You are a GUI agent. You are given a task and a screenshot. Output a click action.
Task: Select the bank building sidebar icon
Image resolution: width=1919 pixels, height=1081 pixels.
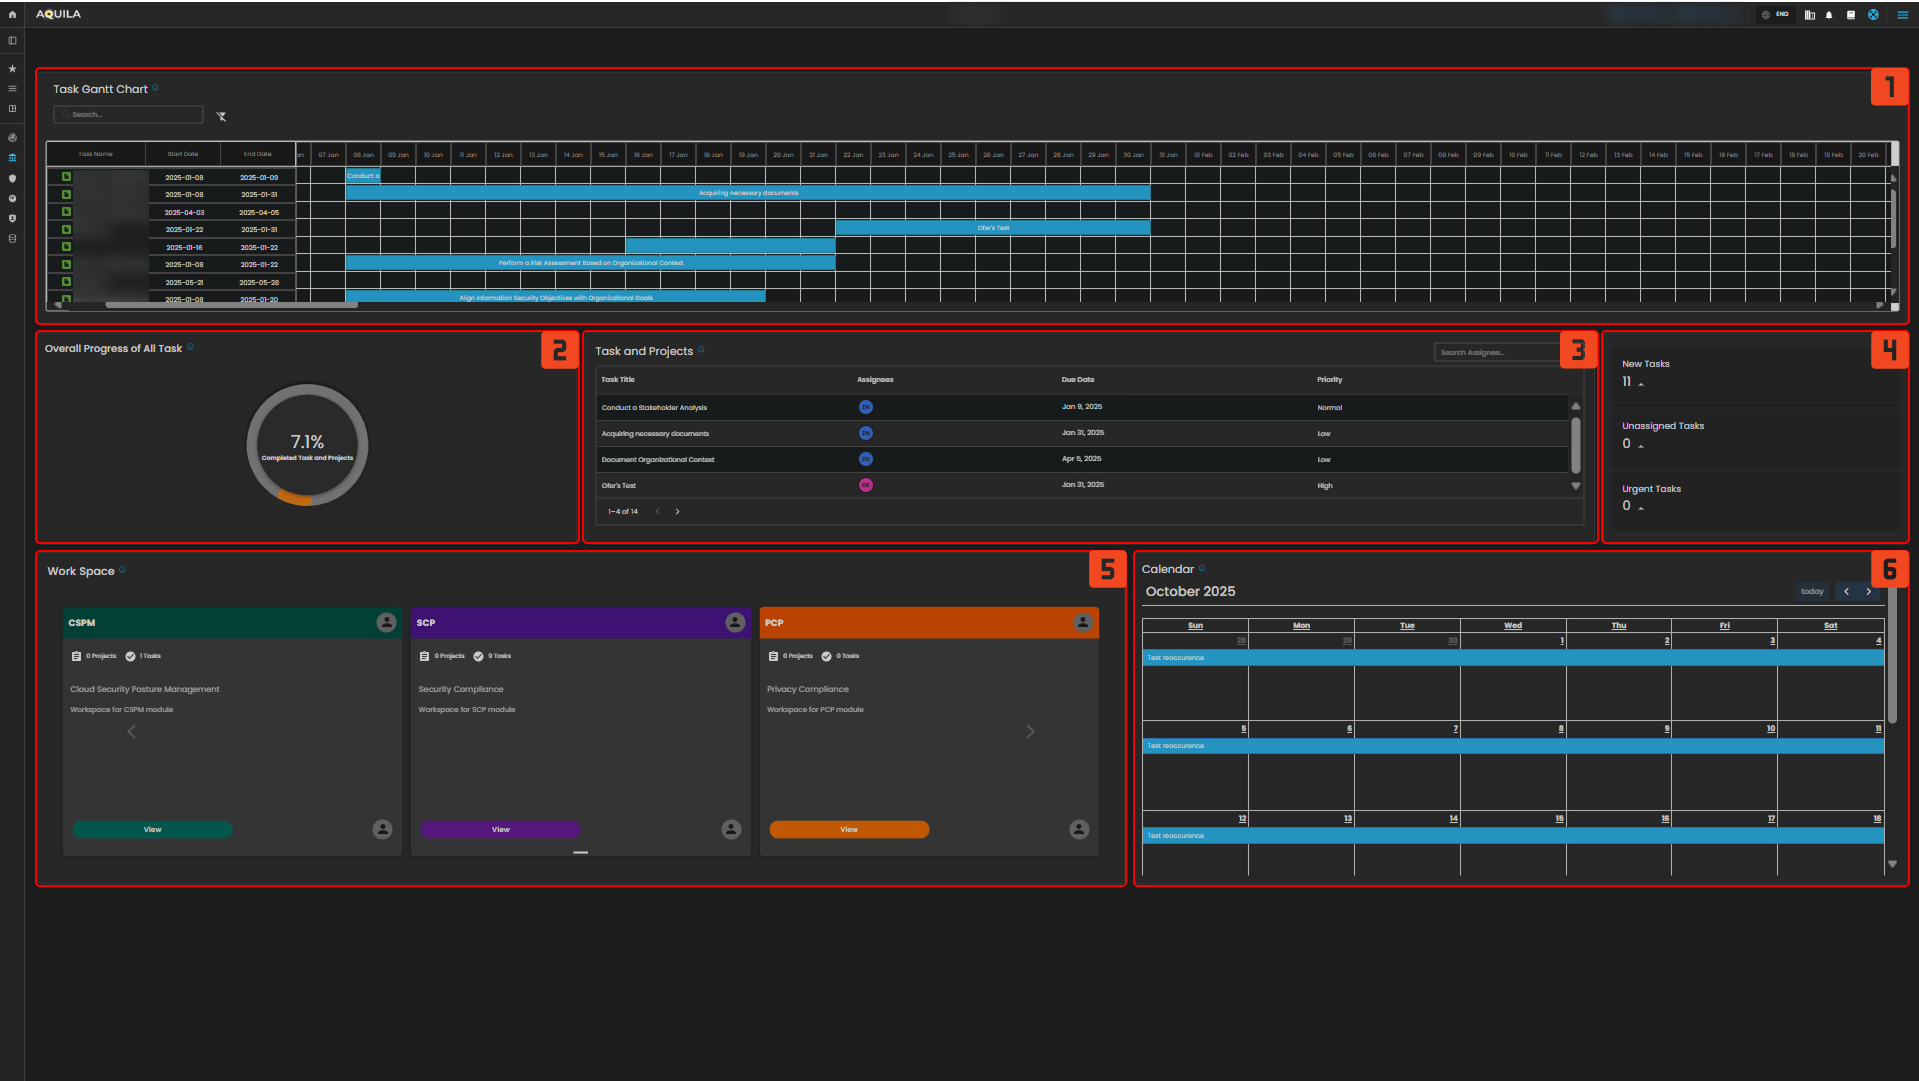pyautogui.click(x=12, y=158)
